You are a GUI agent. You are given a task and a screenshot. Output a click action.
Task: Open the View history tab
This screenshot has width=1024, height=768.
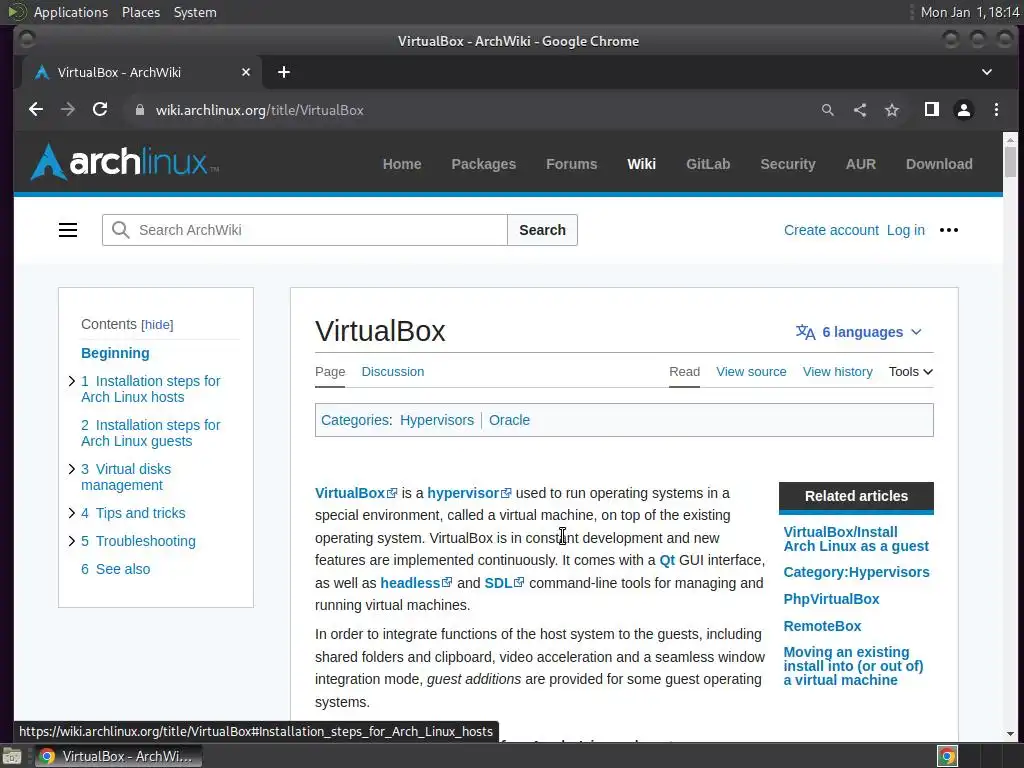click(837, 372)
